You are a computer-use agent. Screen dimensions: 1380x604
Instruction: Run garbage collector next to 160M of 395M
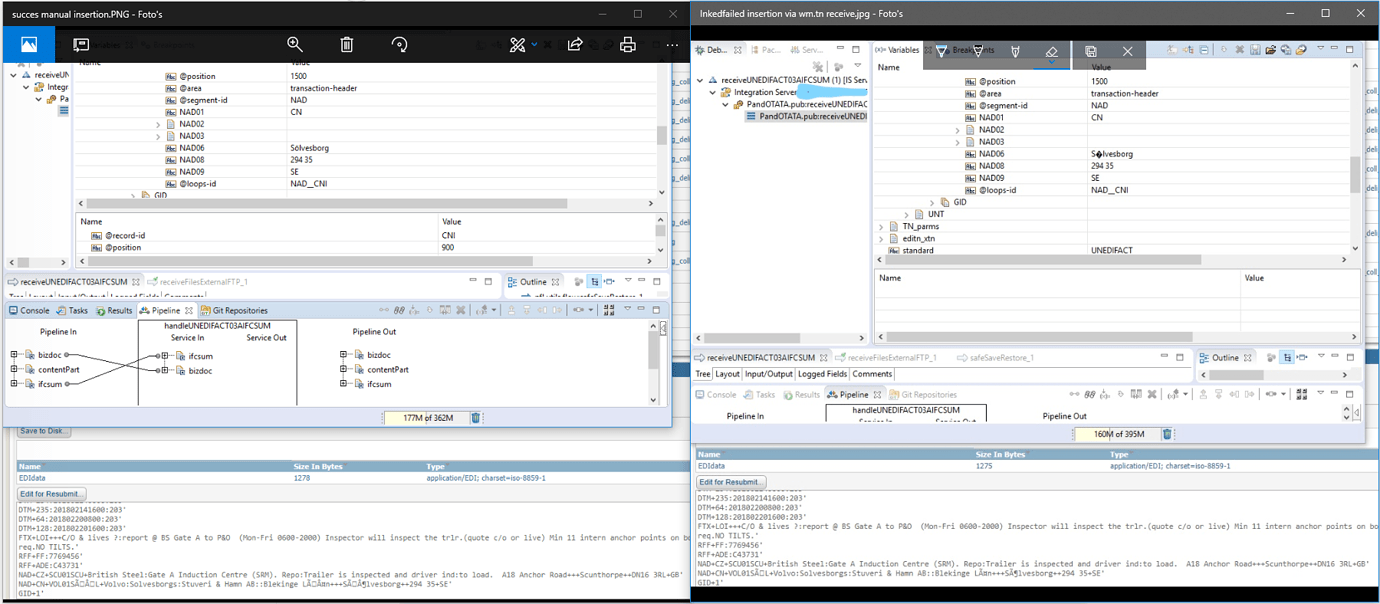click(x=1167, y=434)
